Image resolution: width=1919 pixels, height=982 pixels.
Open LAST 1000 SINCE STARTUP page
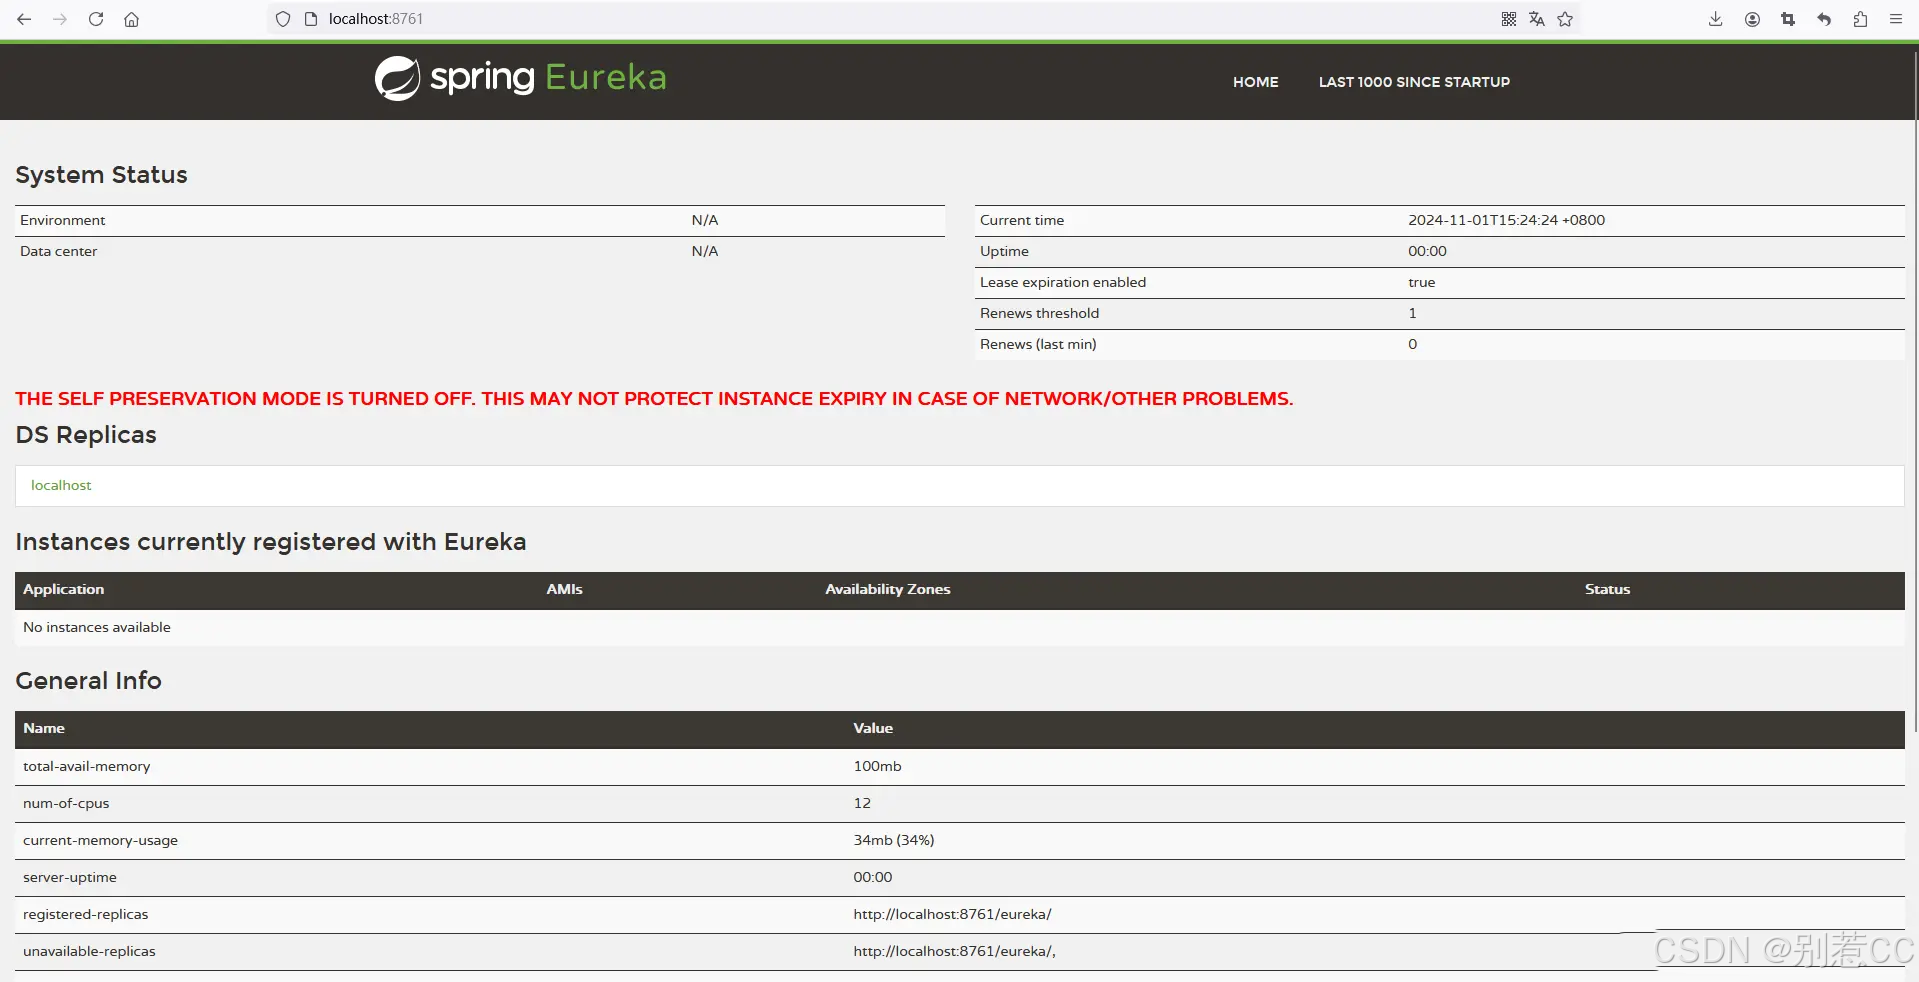(x=1414, y=82)
